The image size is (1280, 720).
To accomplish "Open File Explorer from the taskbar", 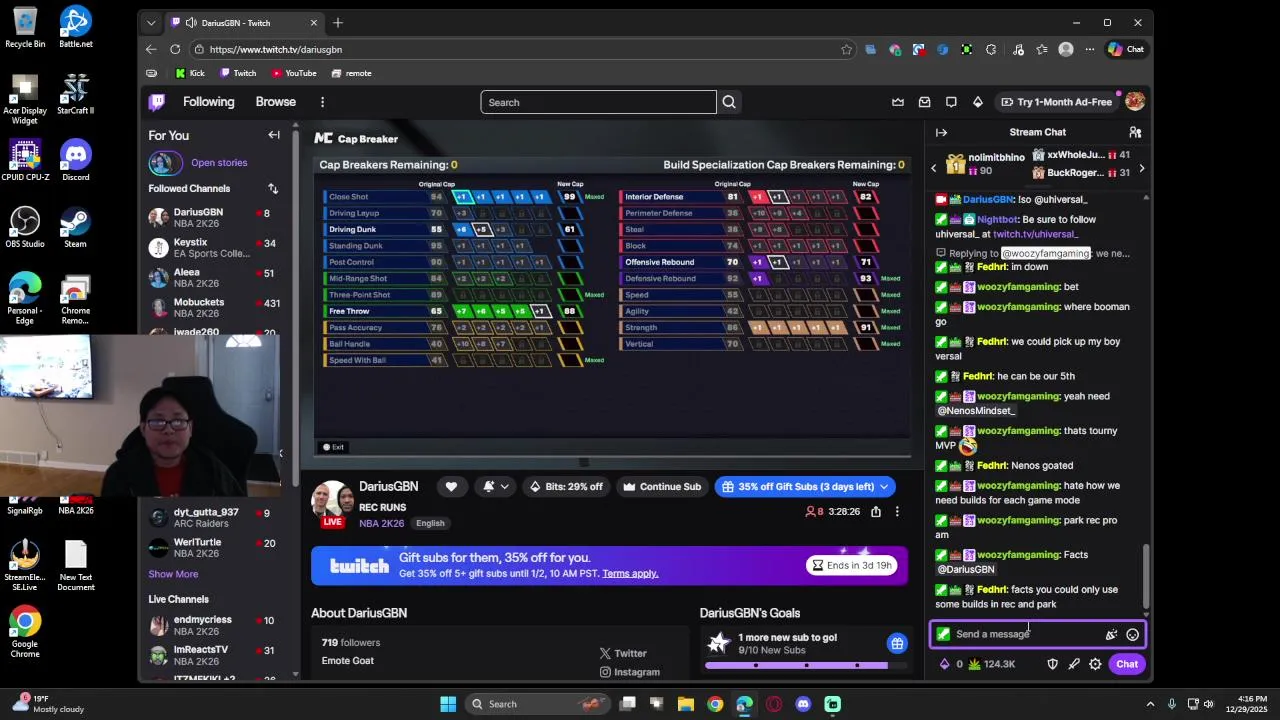I will [x=686, y=704].
